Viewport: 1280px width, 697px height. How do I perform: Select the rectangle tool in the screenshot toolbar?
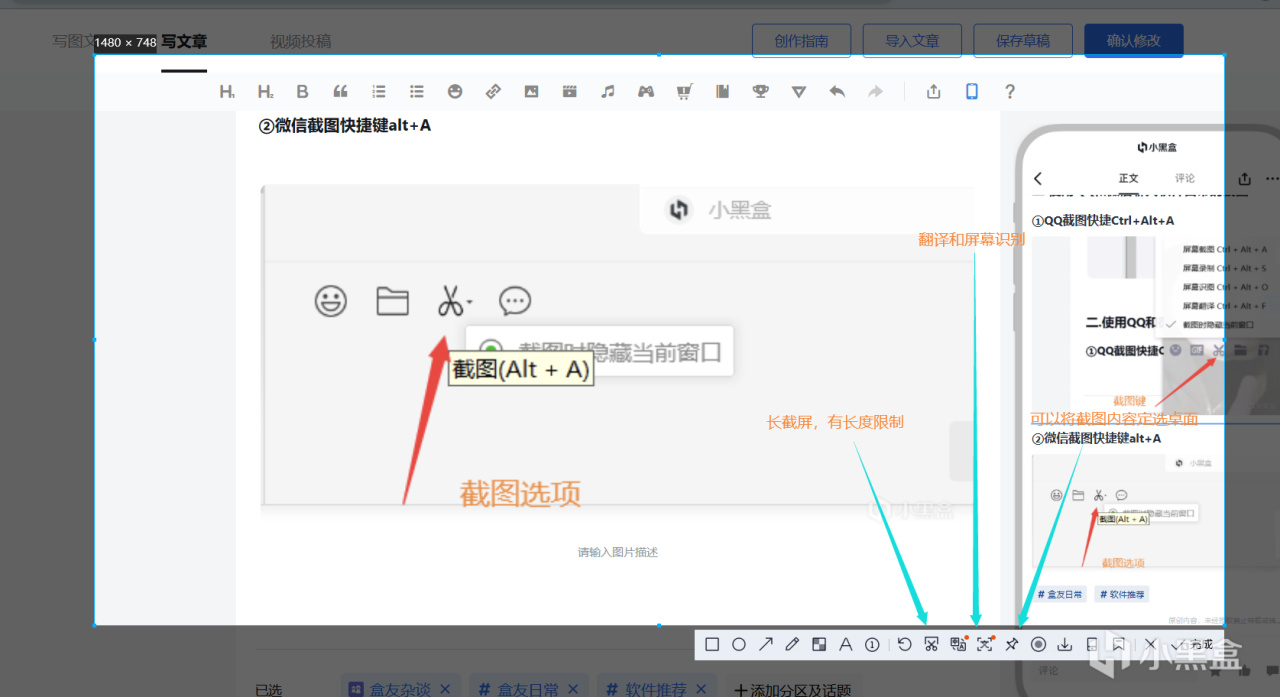[x=712, y=645]
